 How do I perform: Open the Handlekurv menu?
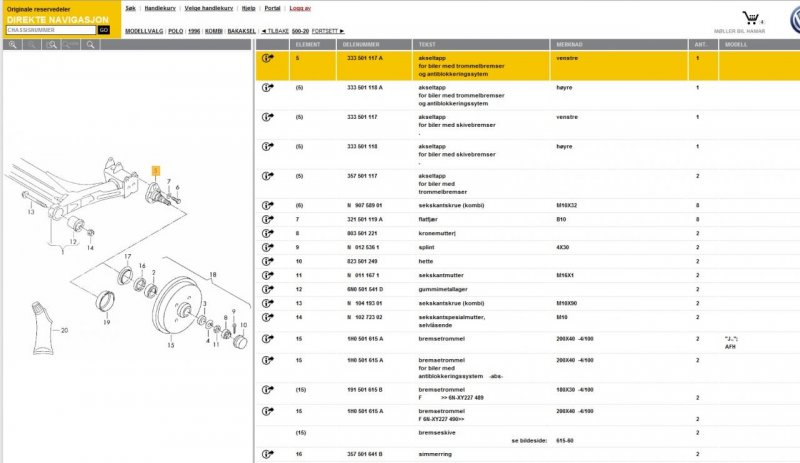click(x=160, y=7)
